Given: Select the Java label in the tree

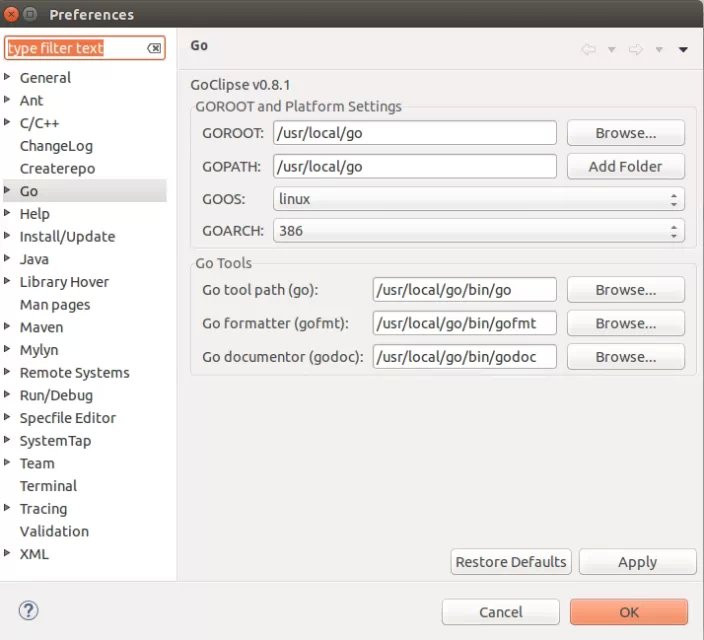Looking at the screenshot, I should pos(34,259).
